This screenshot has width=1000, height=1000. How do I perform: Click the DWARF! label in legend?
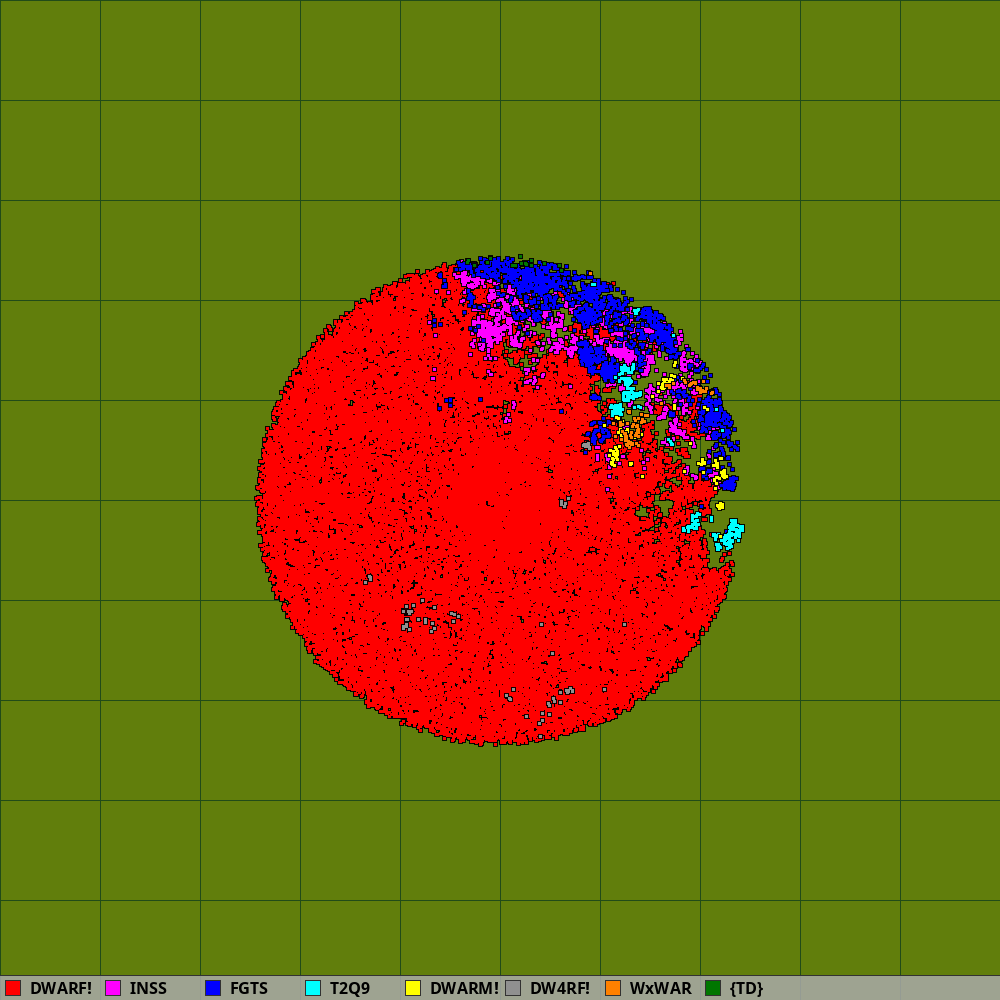click(61, 988)
